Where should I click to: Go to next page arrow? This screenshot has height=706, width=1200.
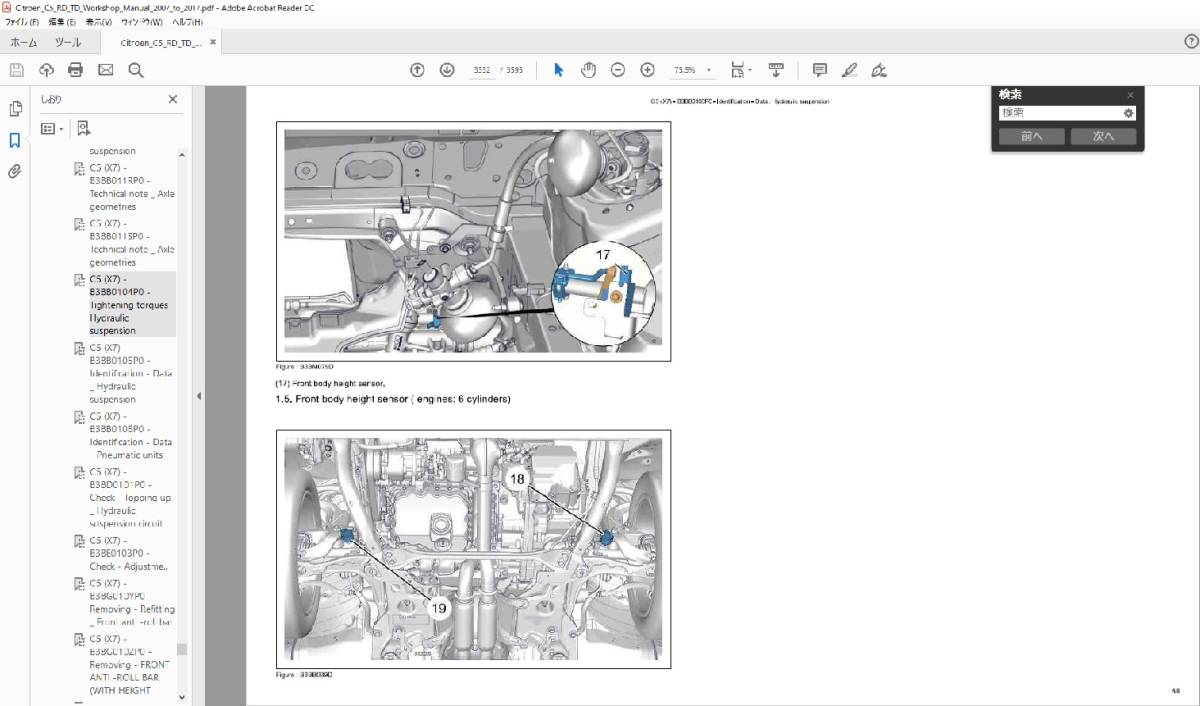coord(447,70)
